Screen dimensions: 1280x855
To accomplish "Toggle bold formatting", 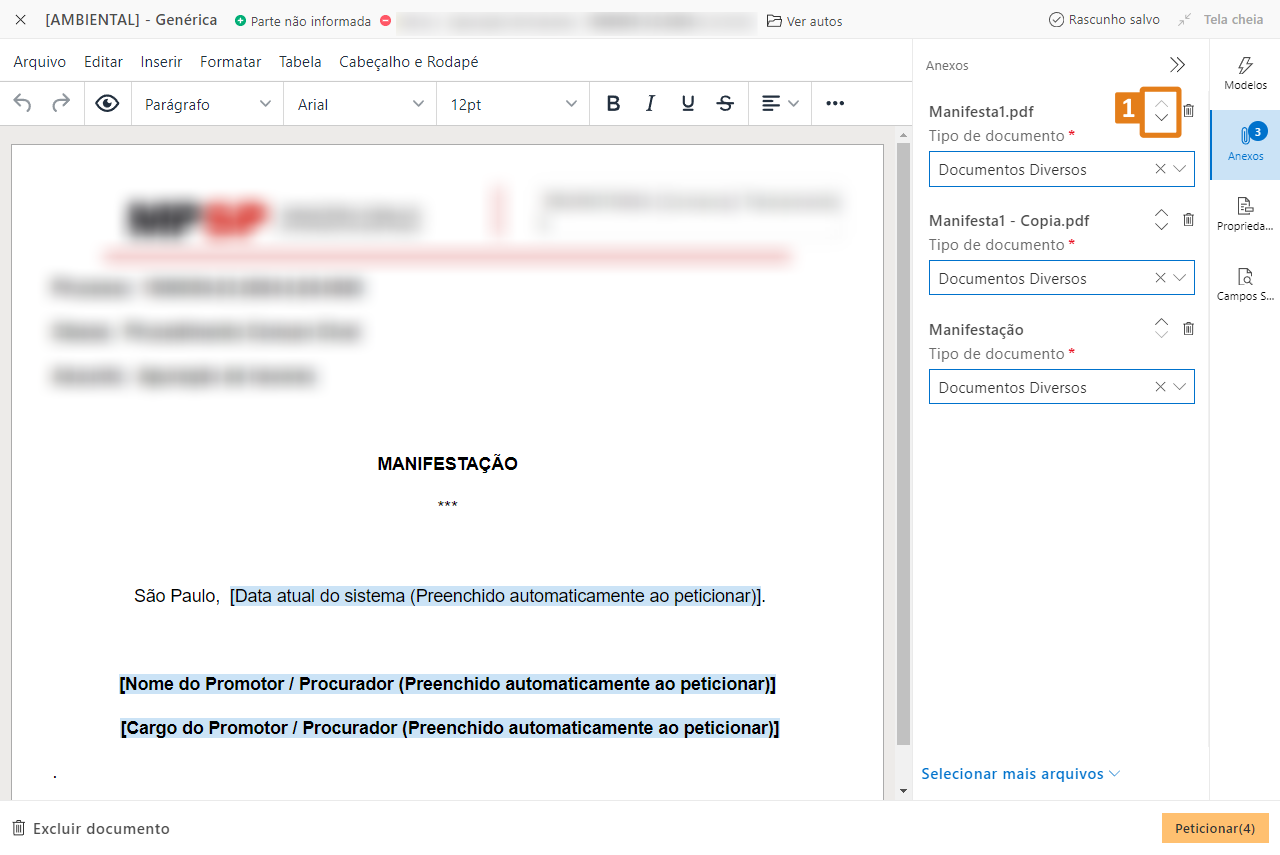I will click(x=613, y=104).
